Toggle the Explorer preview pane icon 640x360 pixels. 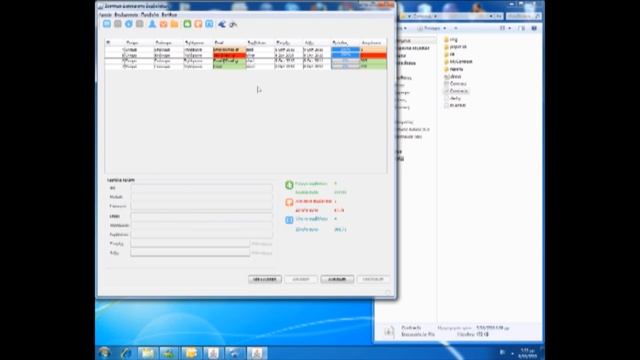pyautogui.click(x=522, y=28)
